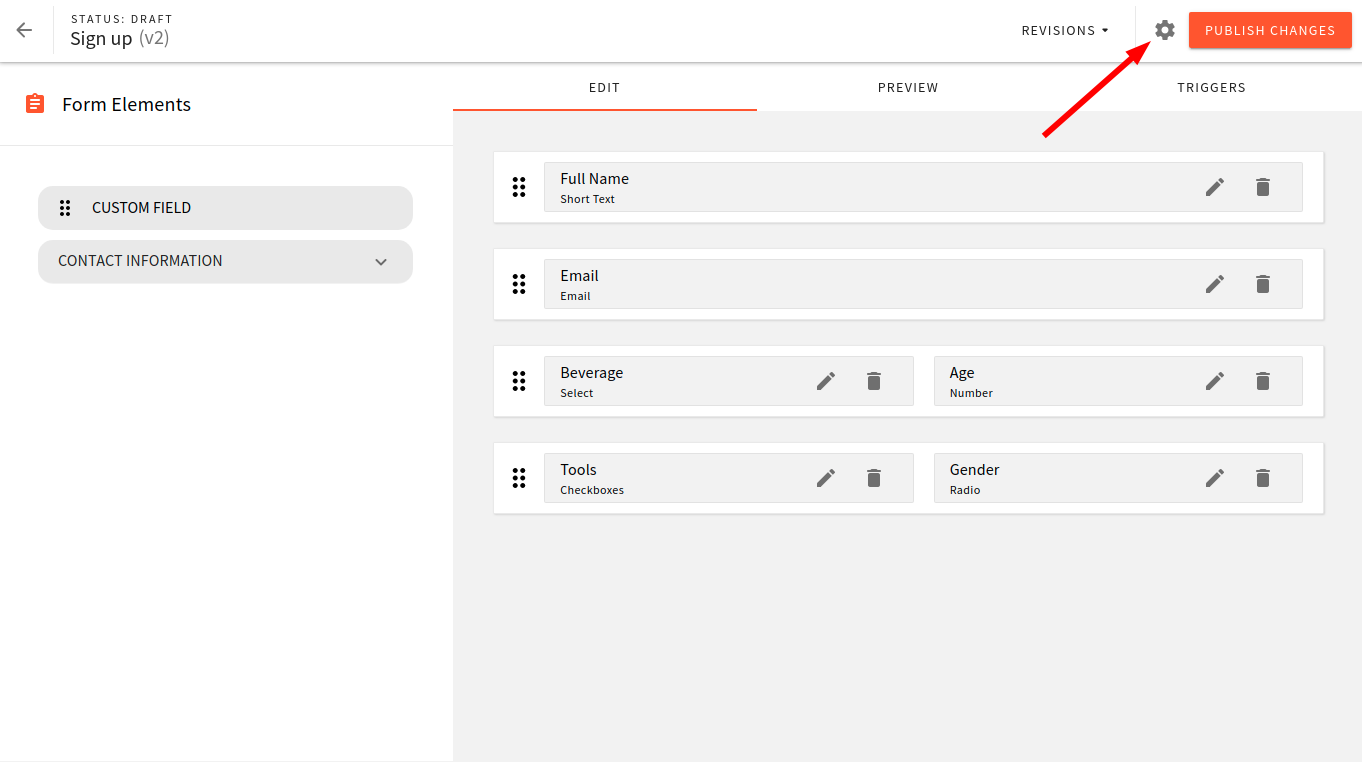The height and width of the screenshot is (762, 1362).
Task: Edit the Tools checkboxes field
Action: [x=826, y=478]
